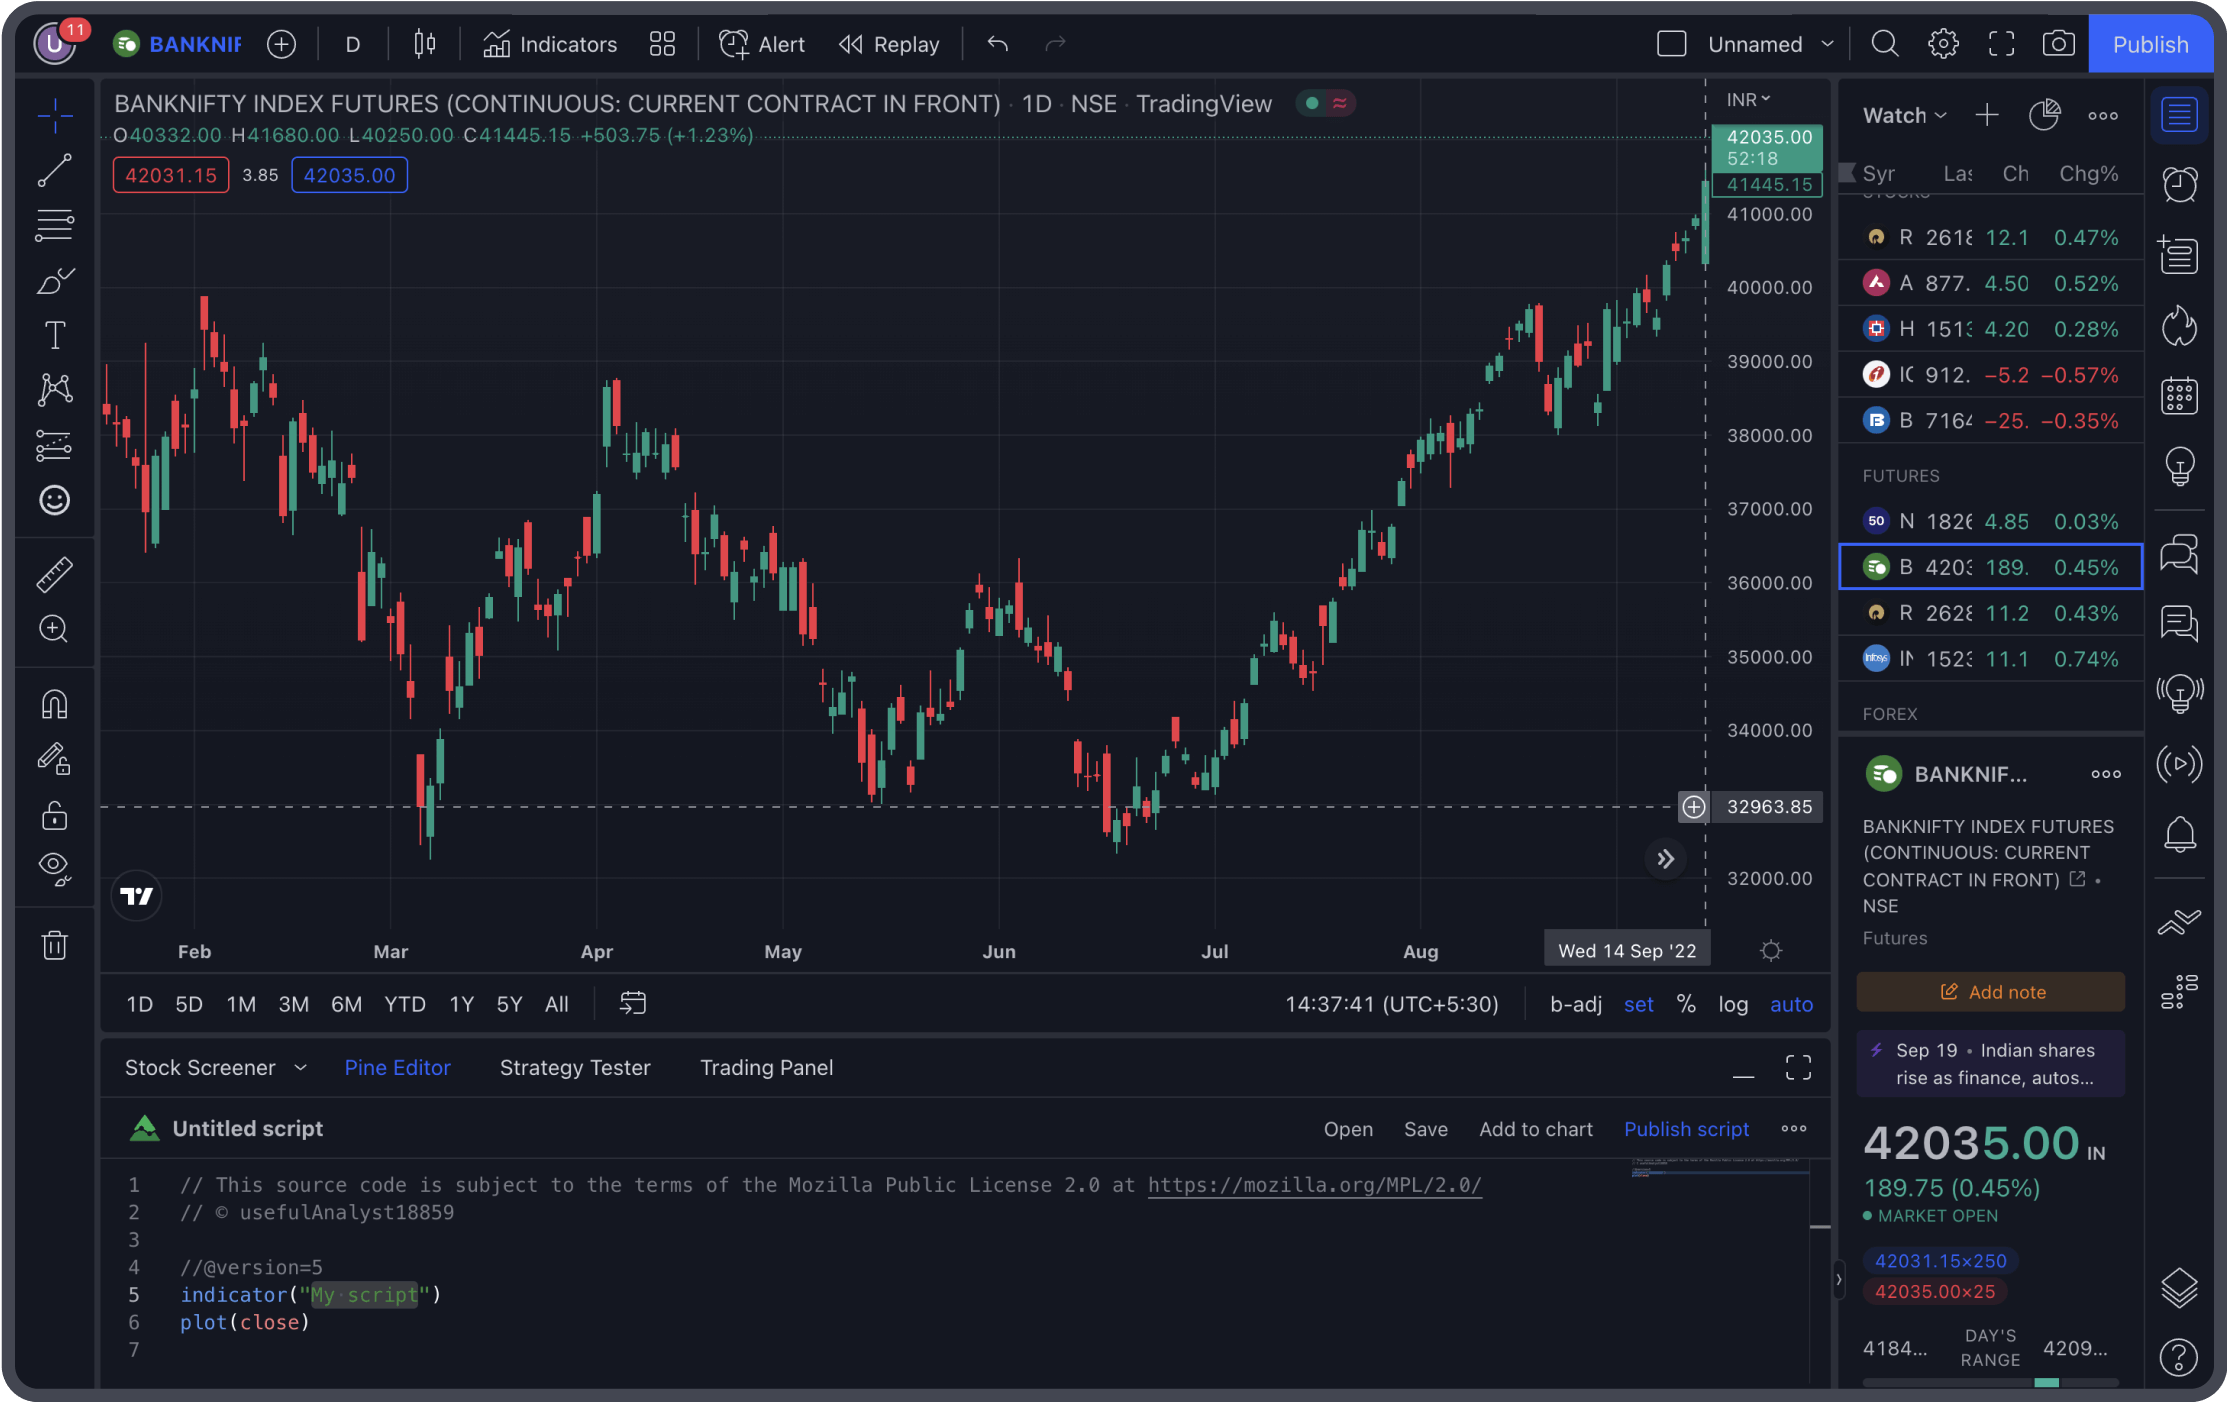Enter fullscreen mode icon
This screenshot has height=1402, width=2227.
coord(2001,44)
